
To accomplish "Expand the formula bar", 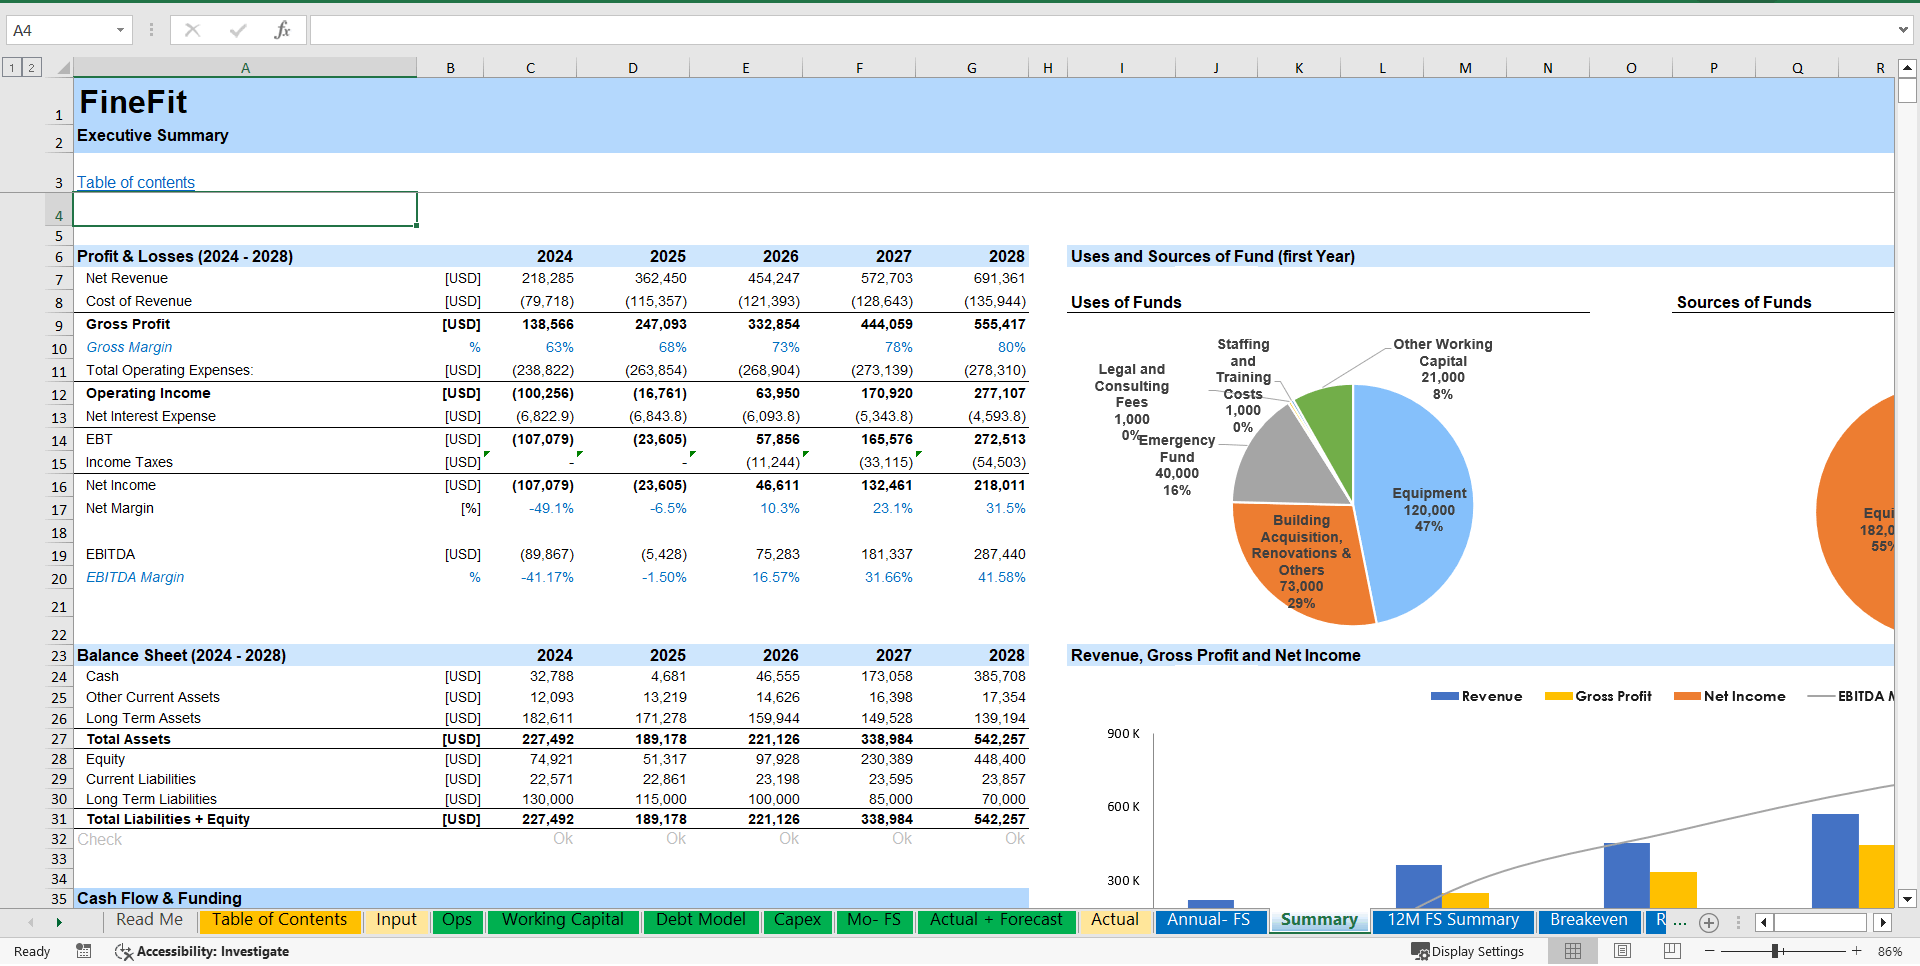I will [x=1904, y=30].
